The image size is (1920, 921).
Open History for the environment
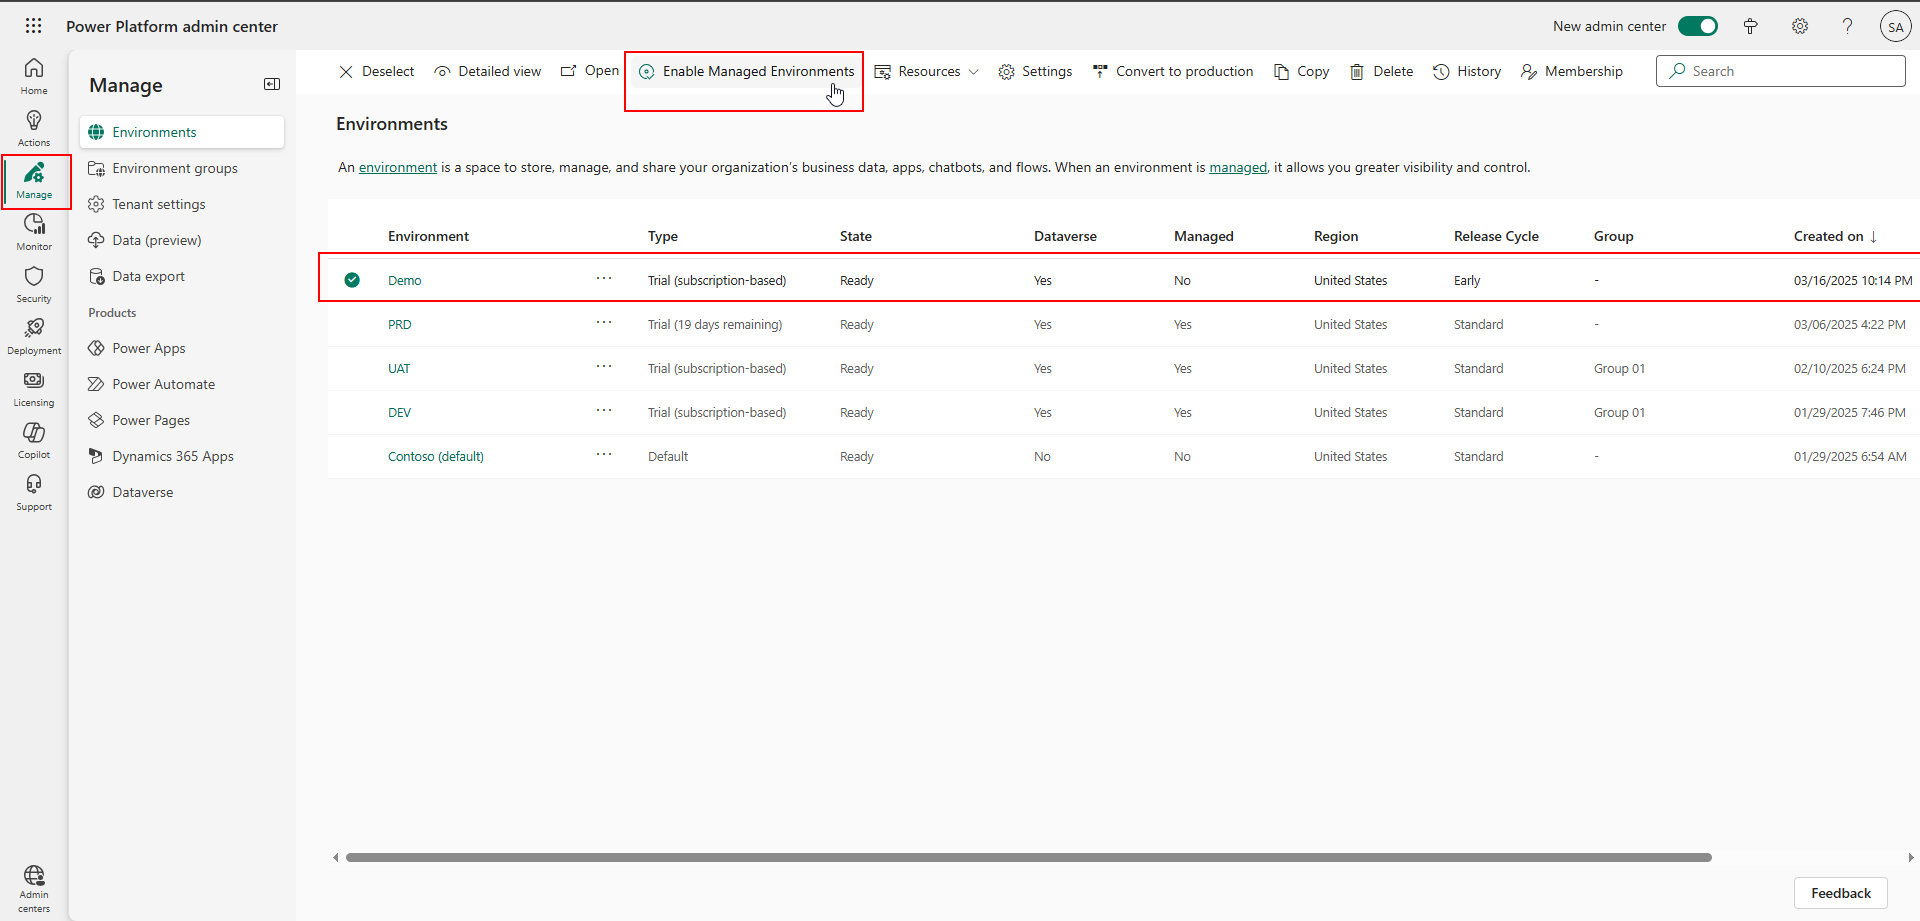point(1467,71)
